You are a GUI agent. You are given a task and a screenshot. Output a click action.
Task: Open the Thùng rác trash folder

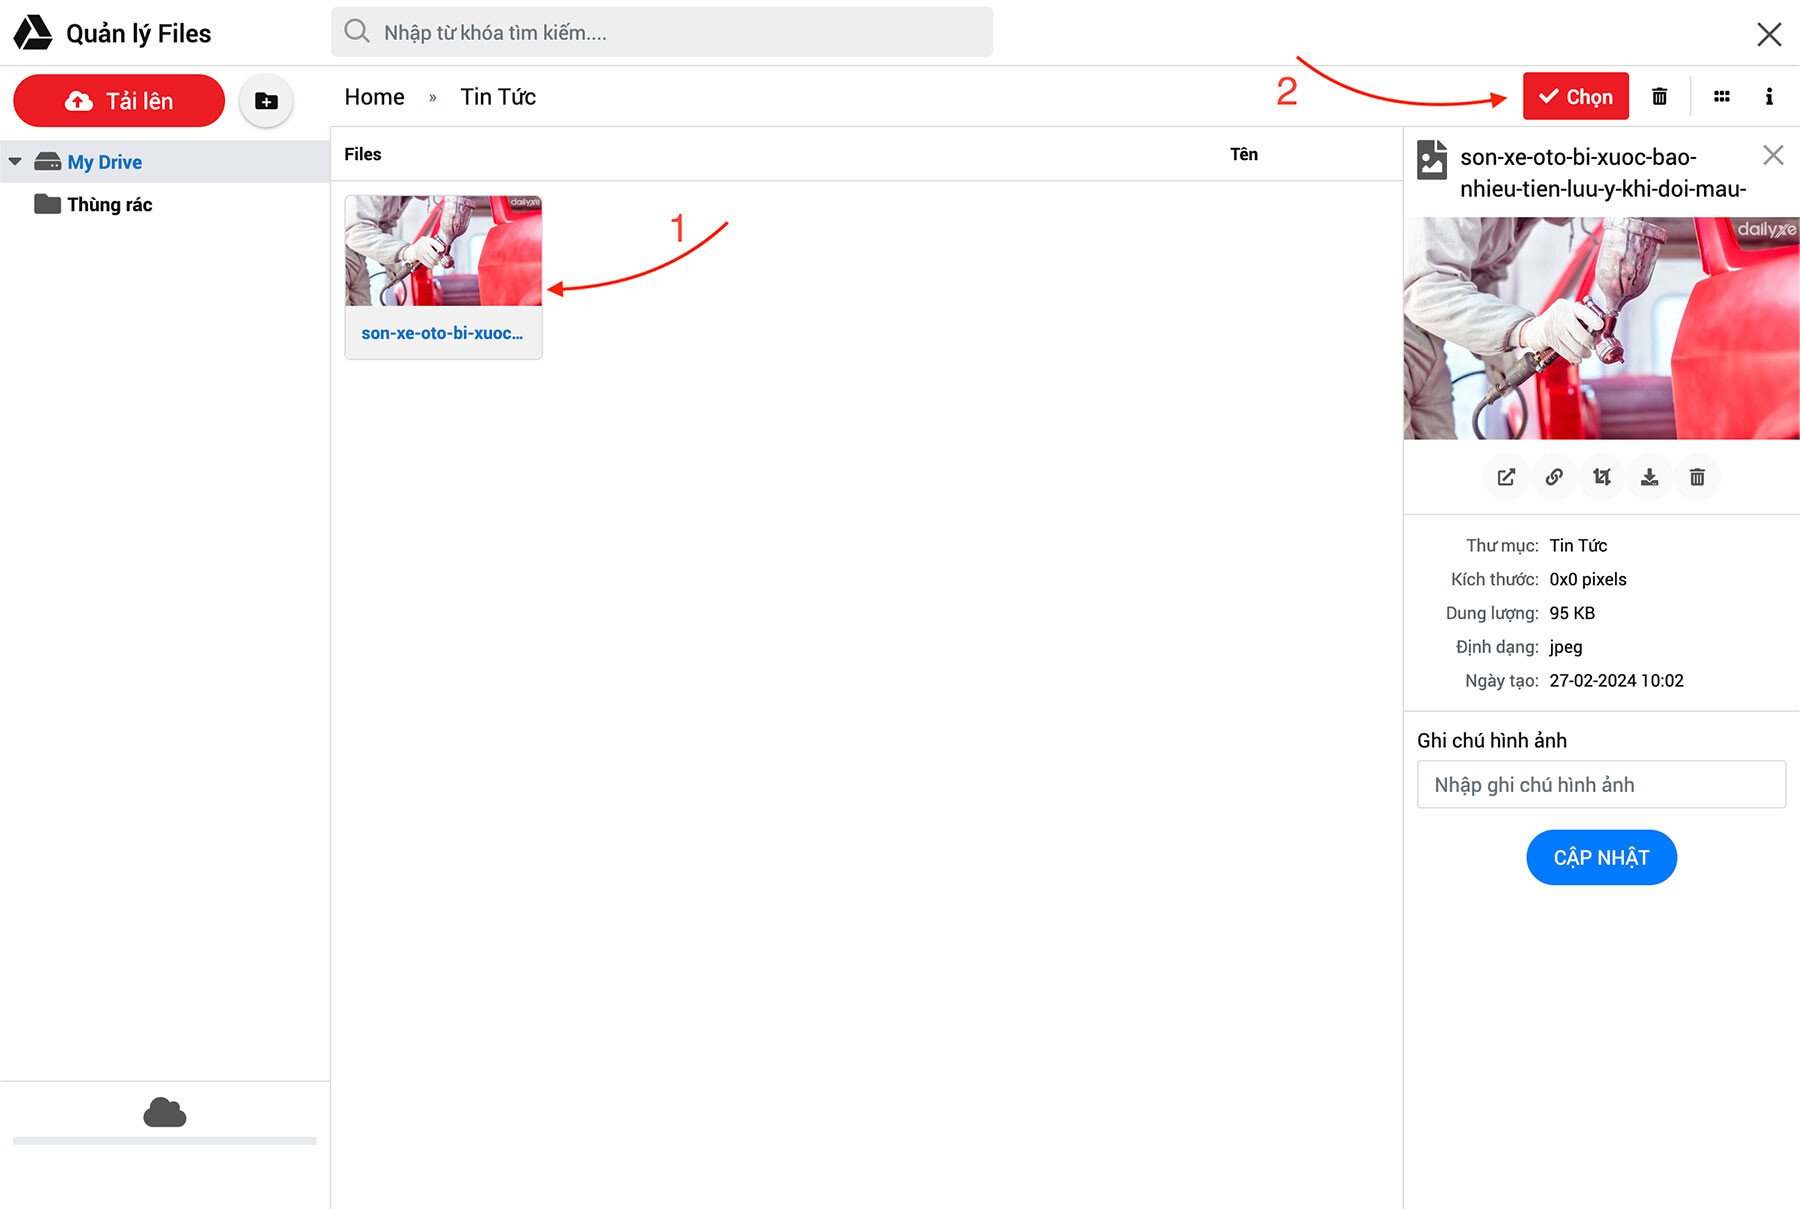click(x=109, y=205)
